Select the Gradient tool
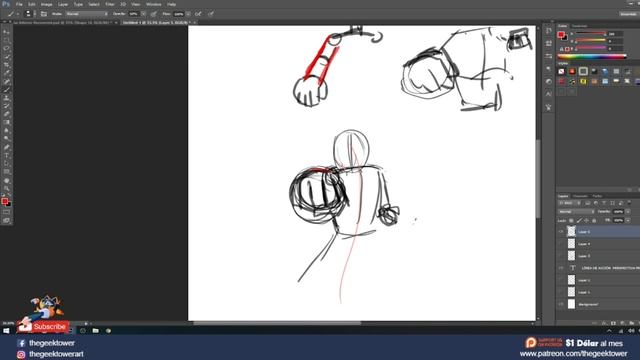The height and width of the screenshot is (360, 640). (x=6, y=122)
